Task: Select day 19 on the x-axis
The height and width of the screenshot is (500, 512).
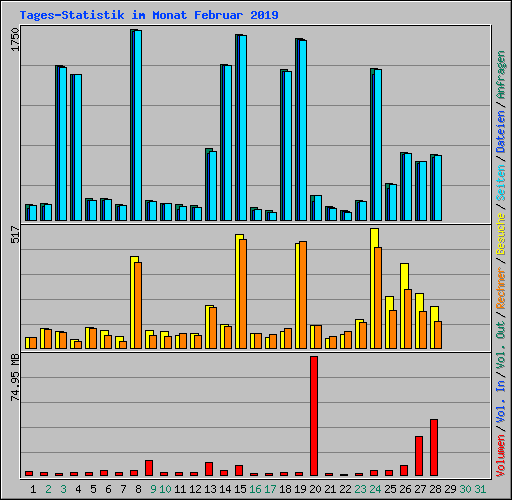Action: 300,489
